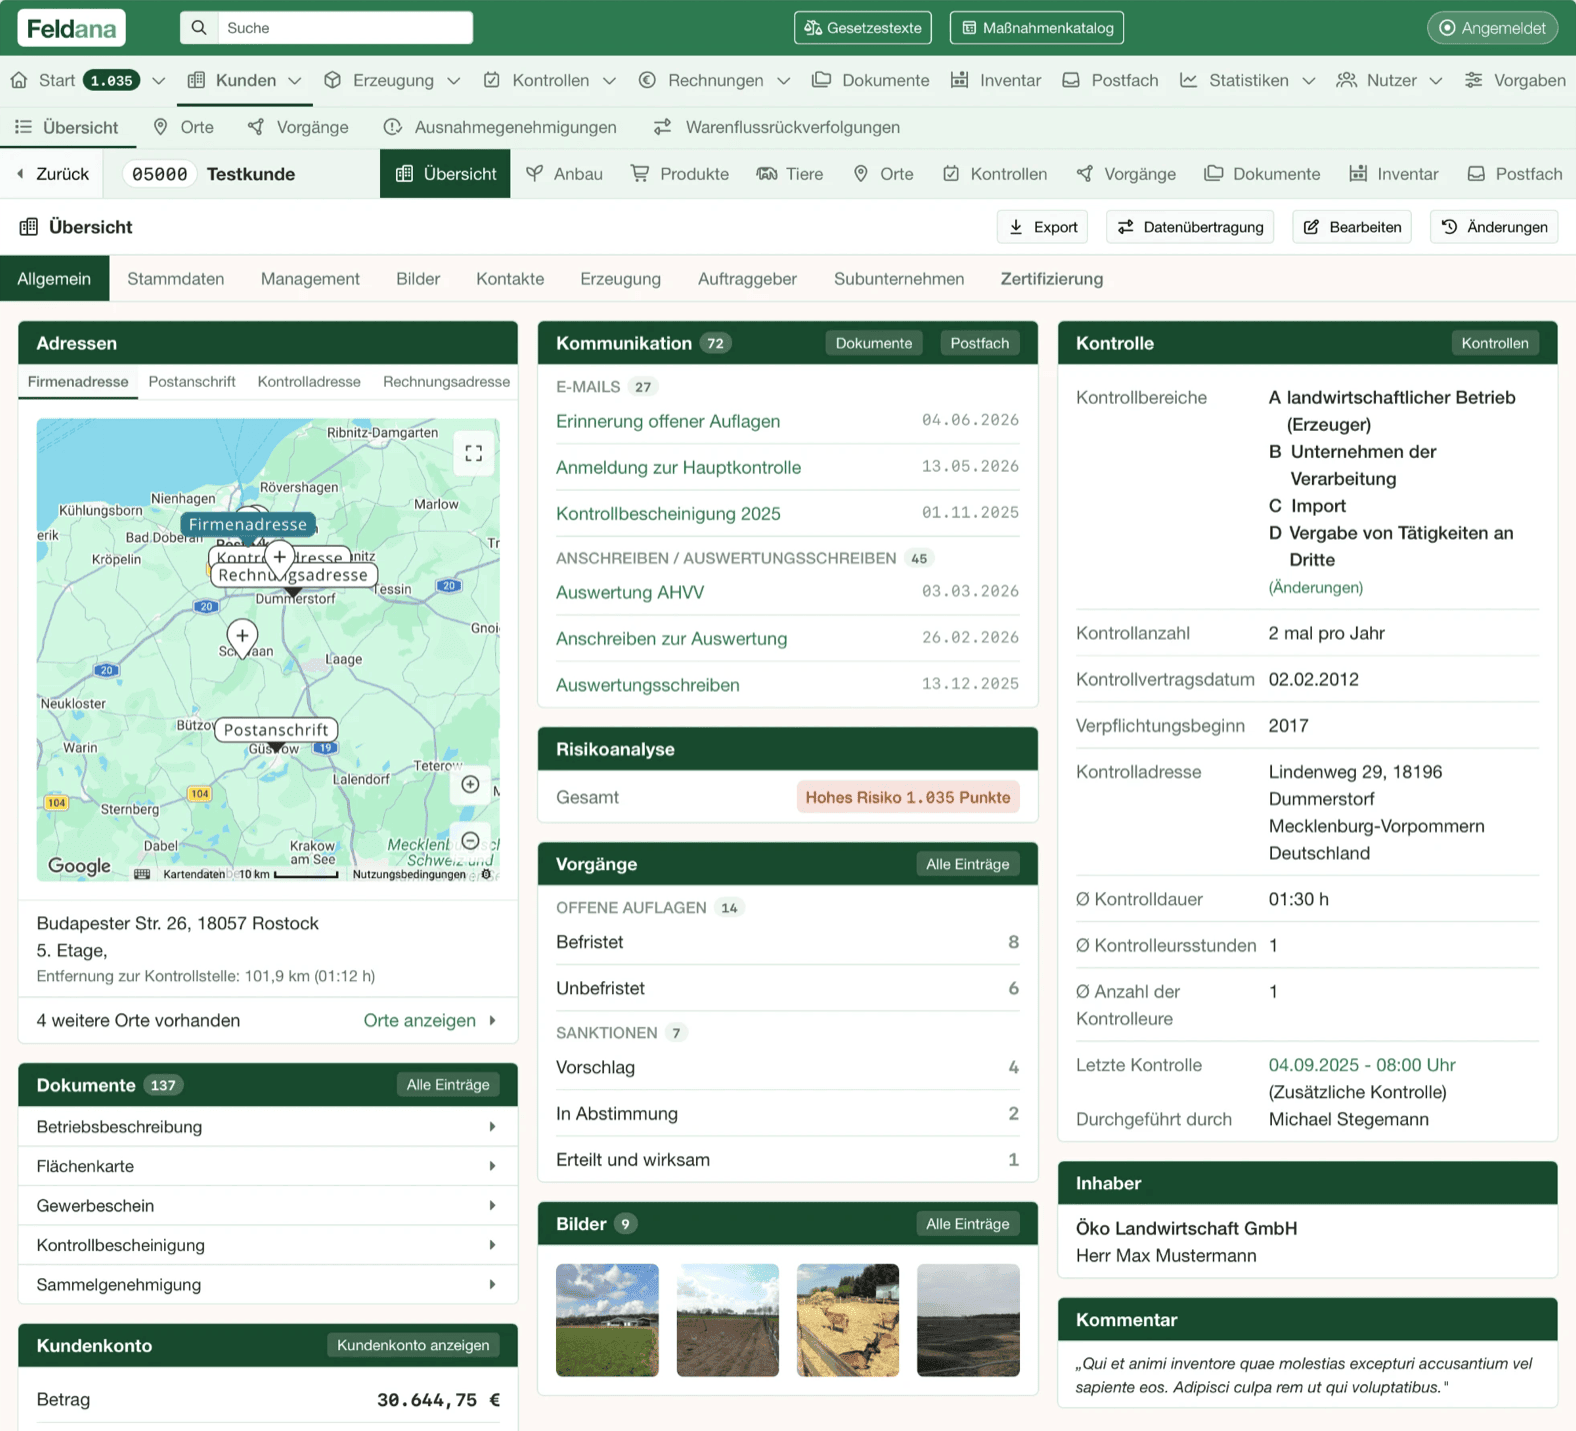Select the Rechnungsadresse address tab
Screen dimensions: 1576x1431
pyautogui.click(x=446, y=382)
